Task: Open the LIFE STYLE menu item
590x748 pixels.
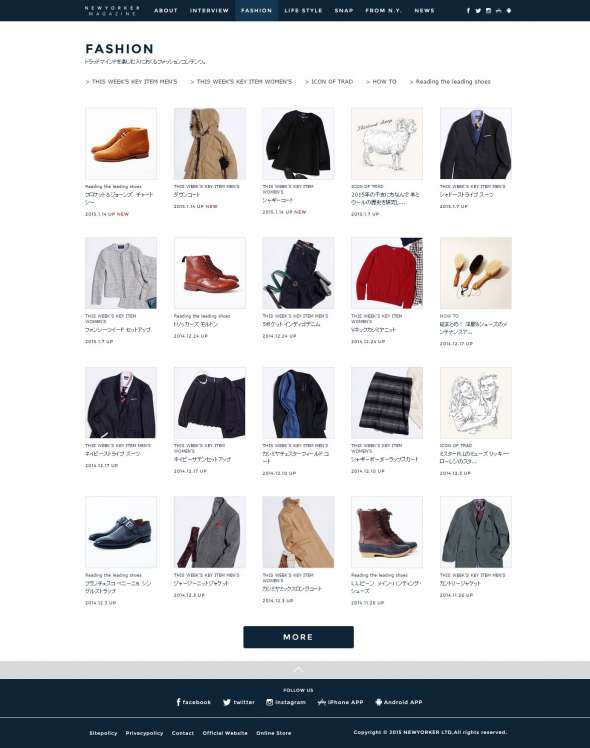Action: point(303,10)
